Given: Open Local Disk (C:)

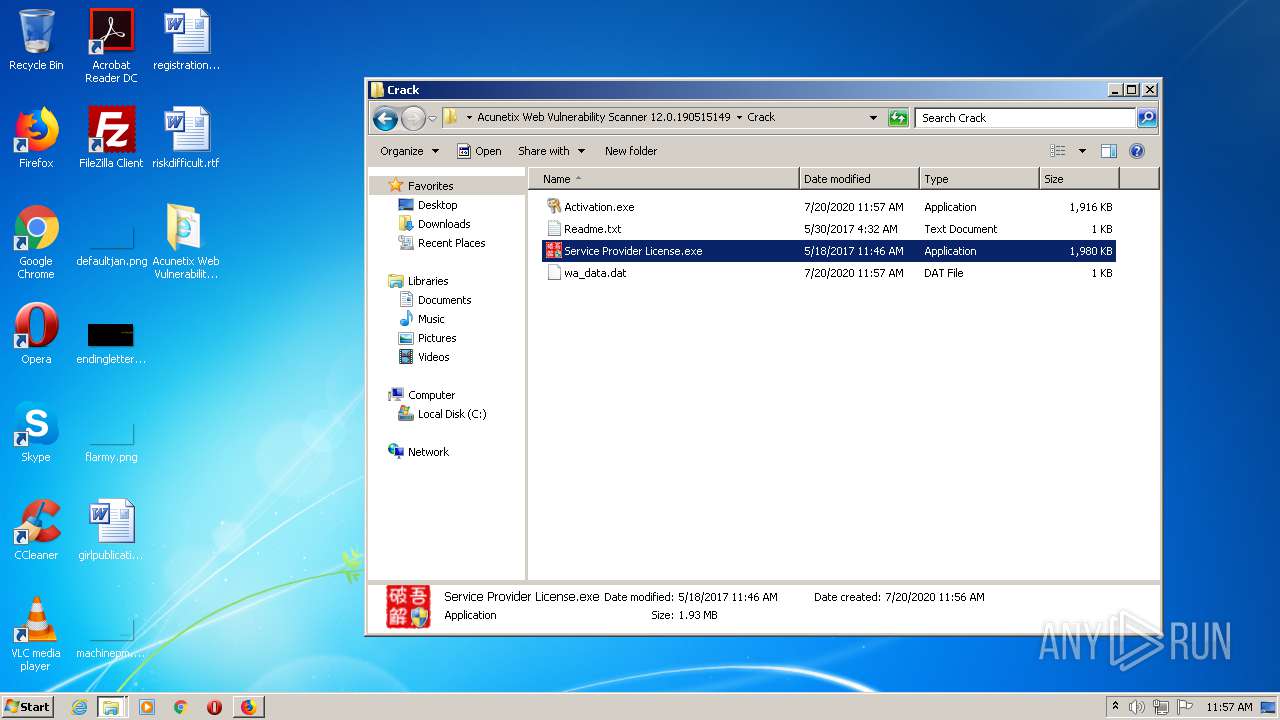Looking at the screenshot, I should pyautogui.click(x=452, y=414).
